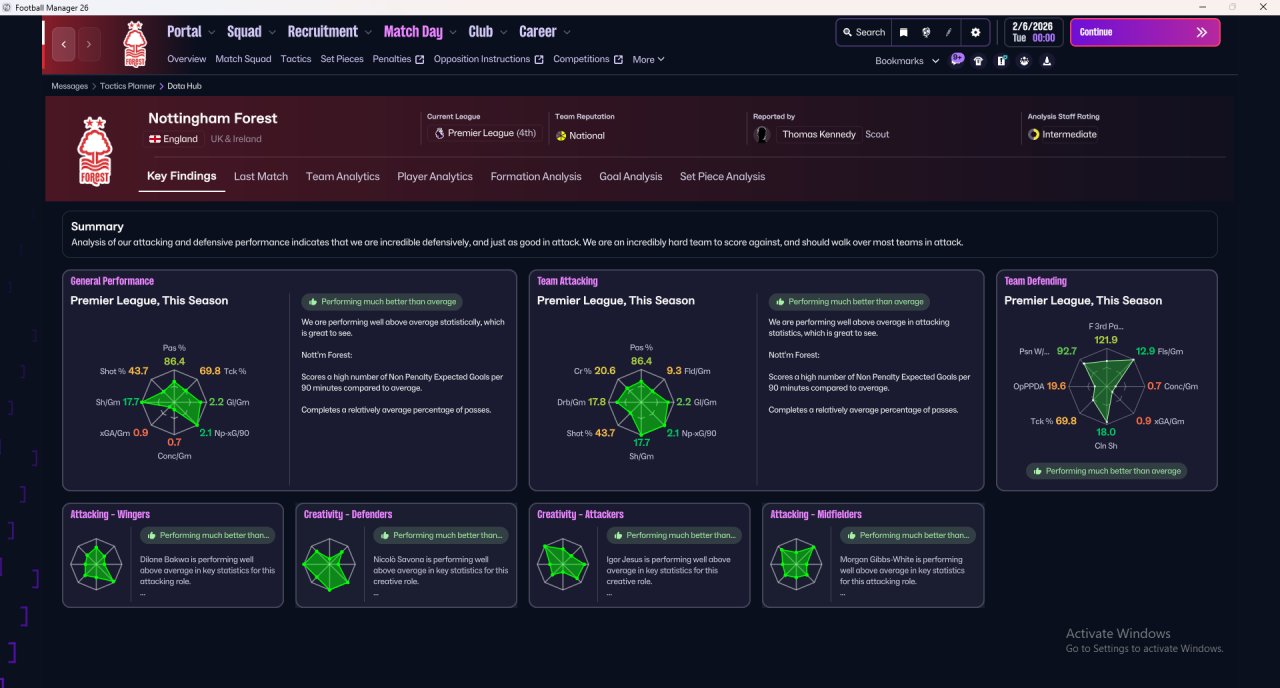Open the Squad dropdown menu
The image size is (1280, 688).
click(x=251, y=32)
